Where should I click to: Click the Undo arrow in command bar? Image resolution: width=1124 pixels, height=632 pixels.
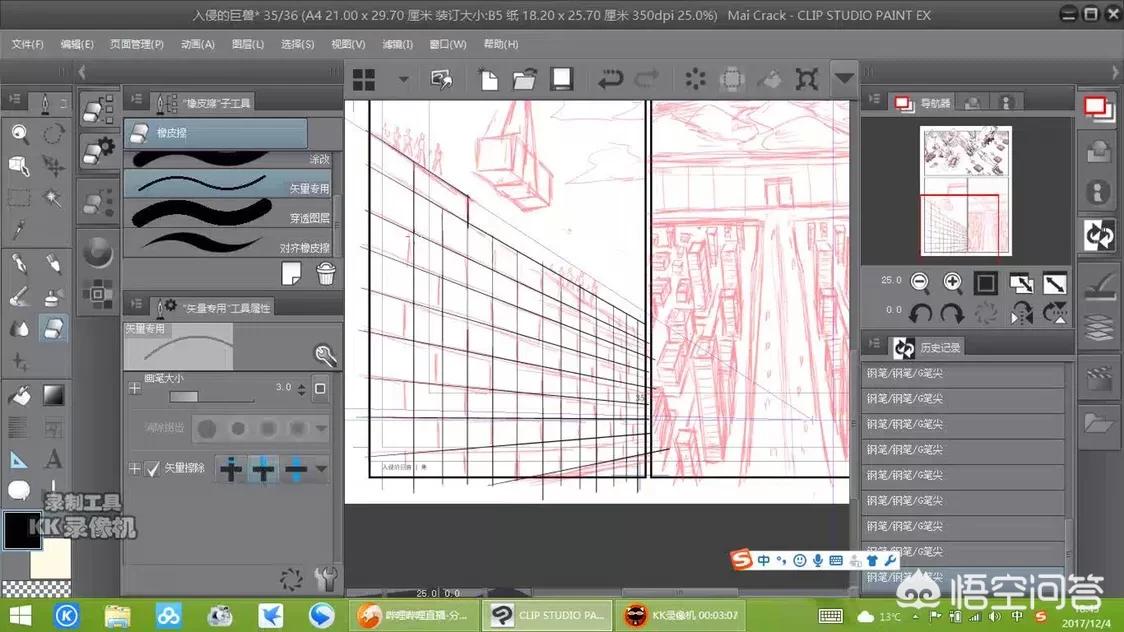click(x=610, y=79)
